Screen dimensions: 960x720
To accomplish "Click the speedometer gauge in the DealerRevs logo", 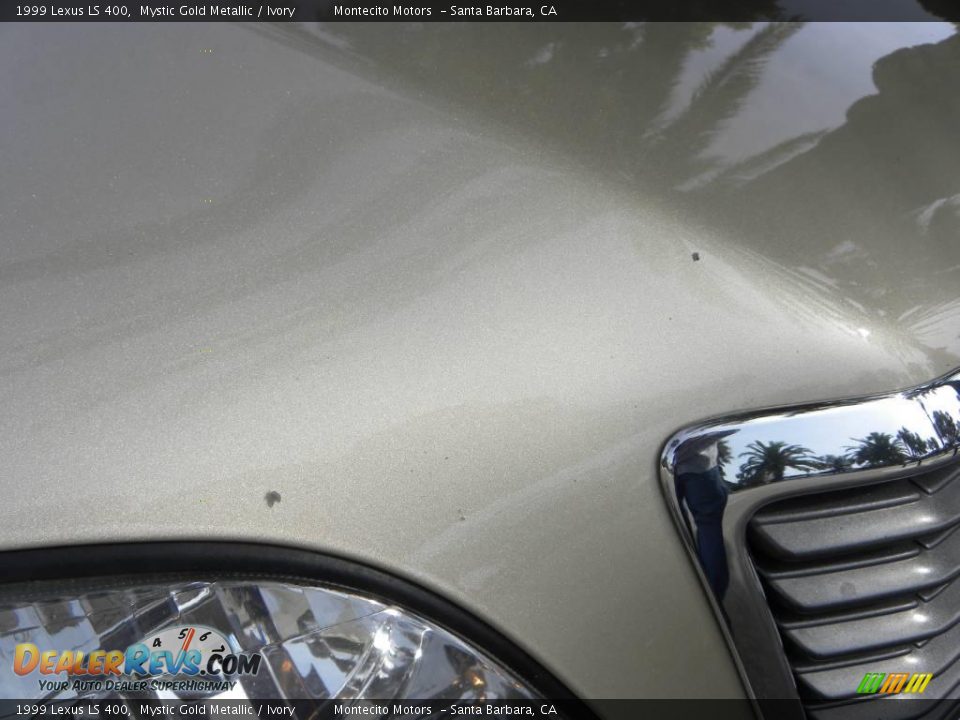I will 188,641.
